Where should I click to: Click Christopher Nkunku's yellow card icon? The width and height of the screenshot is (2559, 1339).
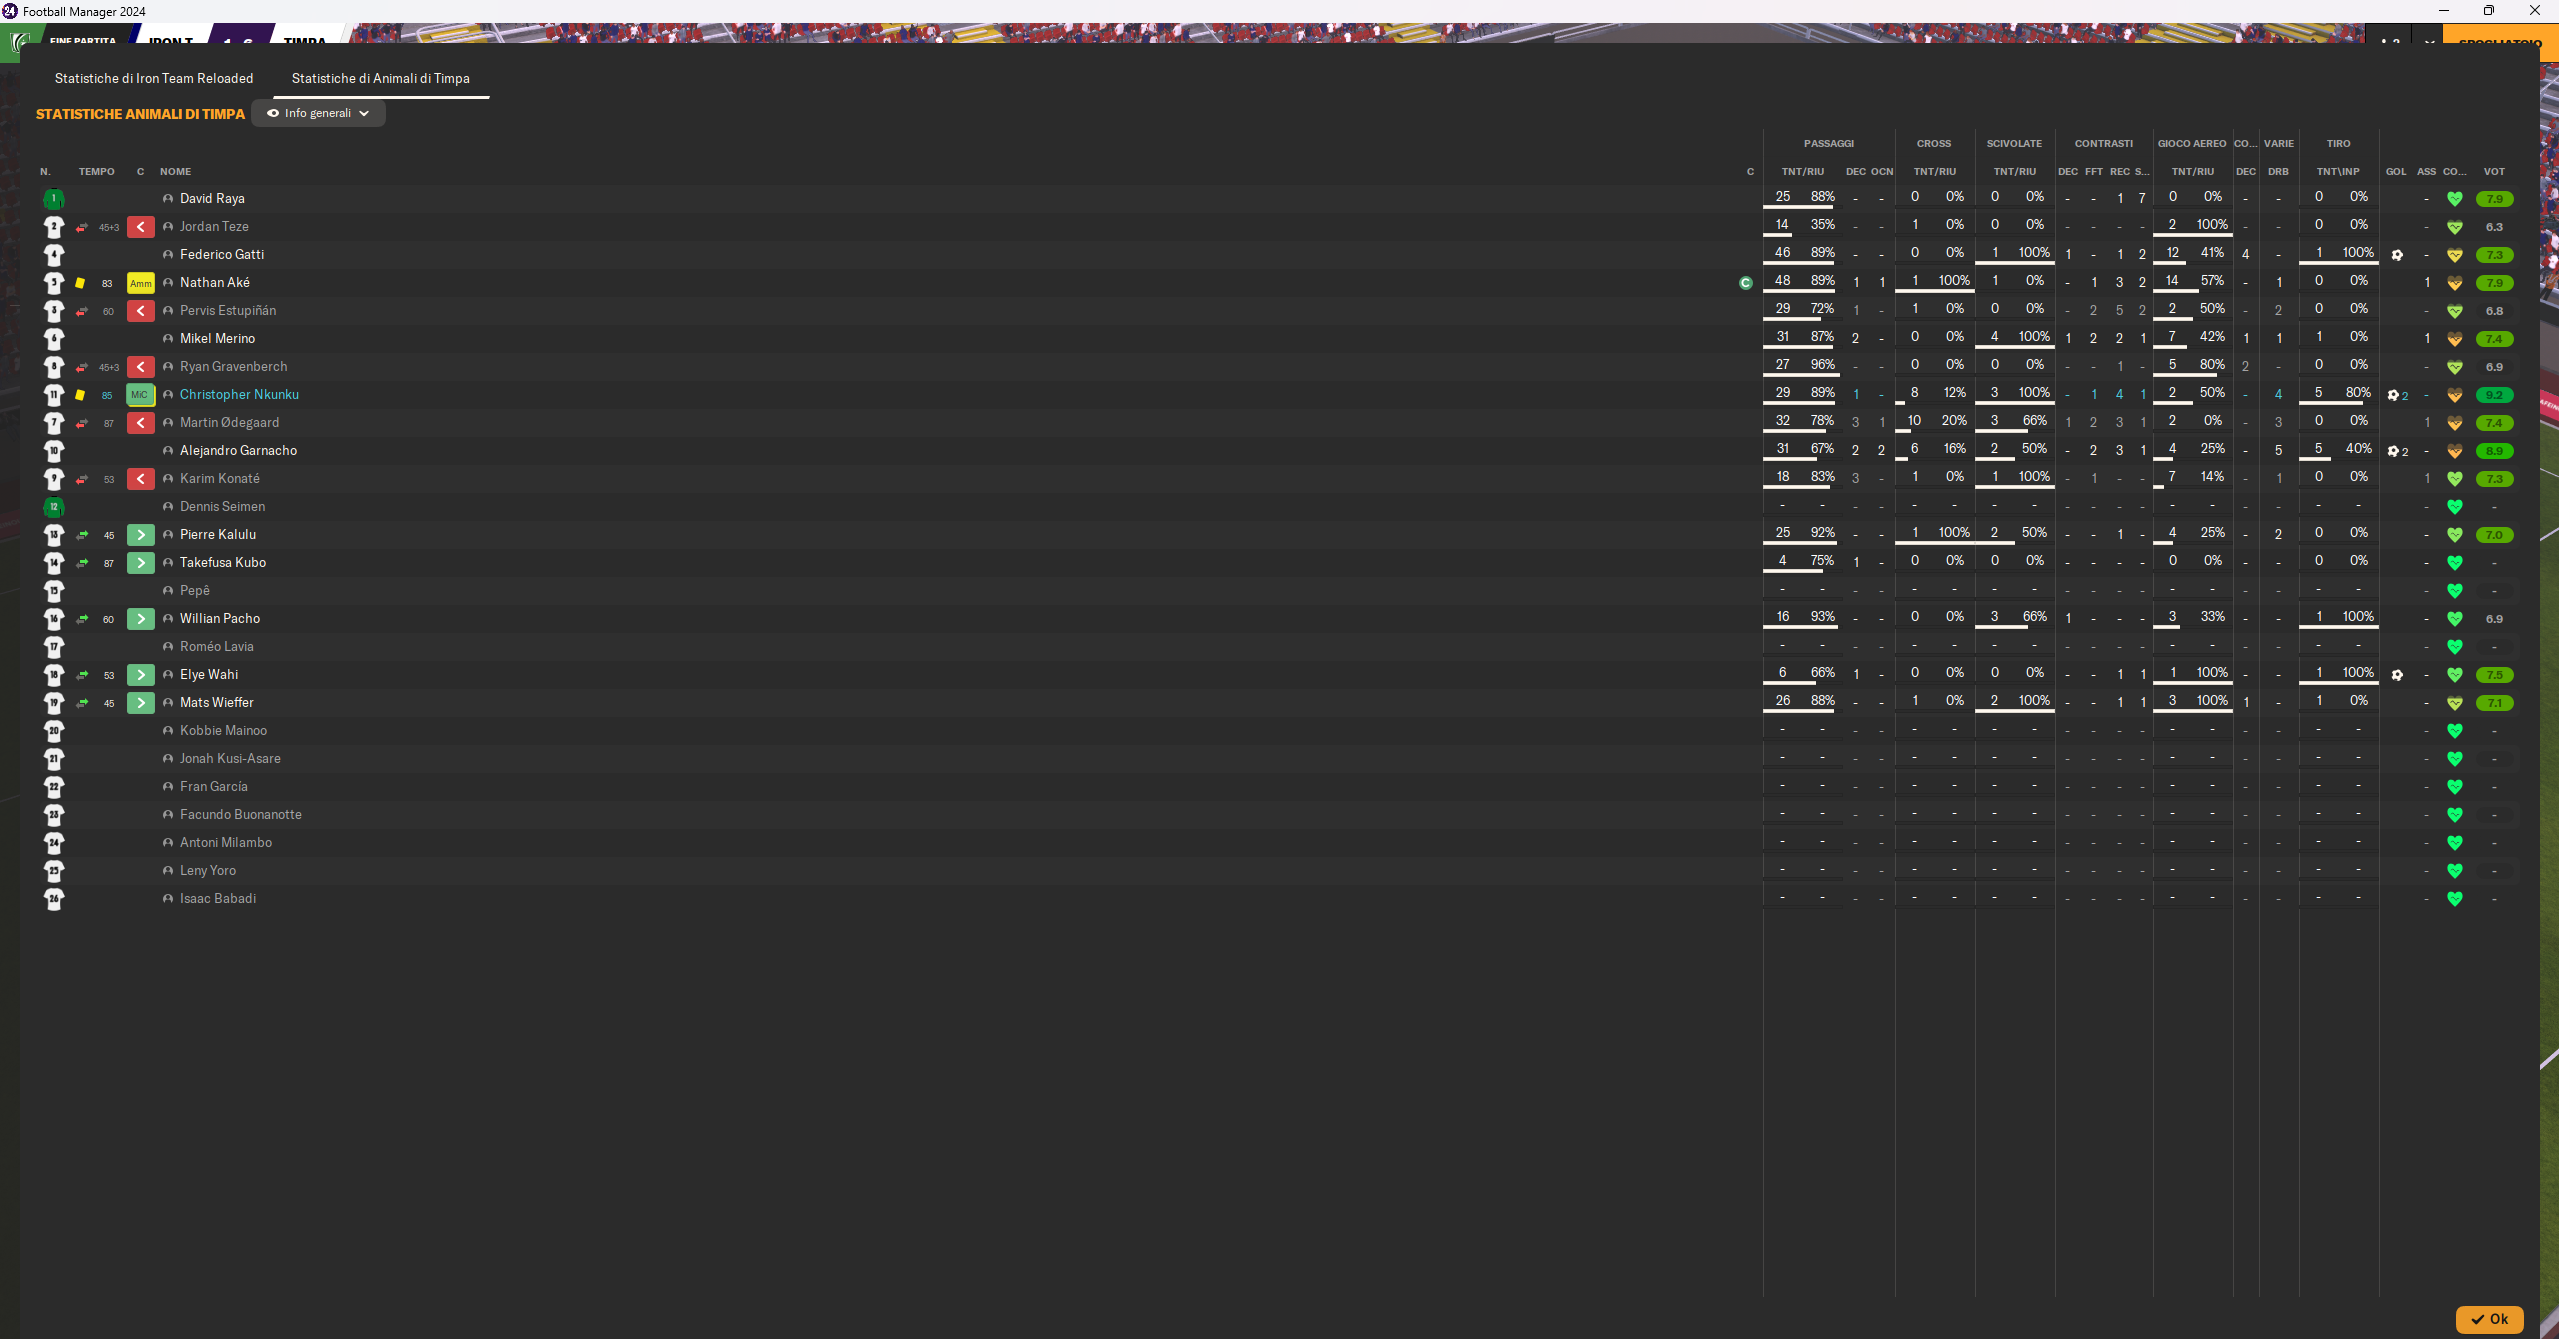pyautogui.click(x=80, y=395)
